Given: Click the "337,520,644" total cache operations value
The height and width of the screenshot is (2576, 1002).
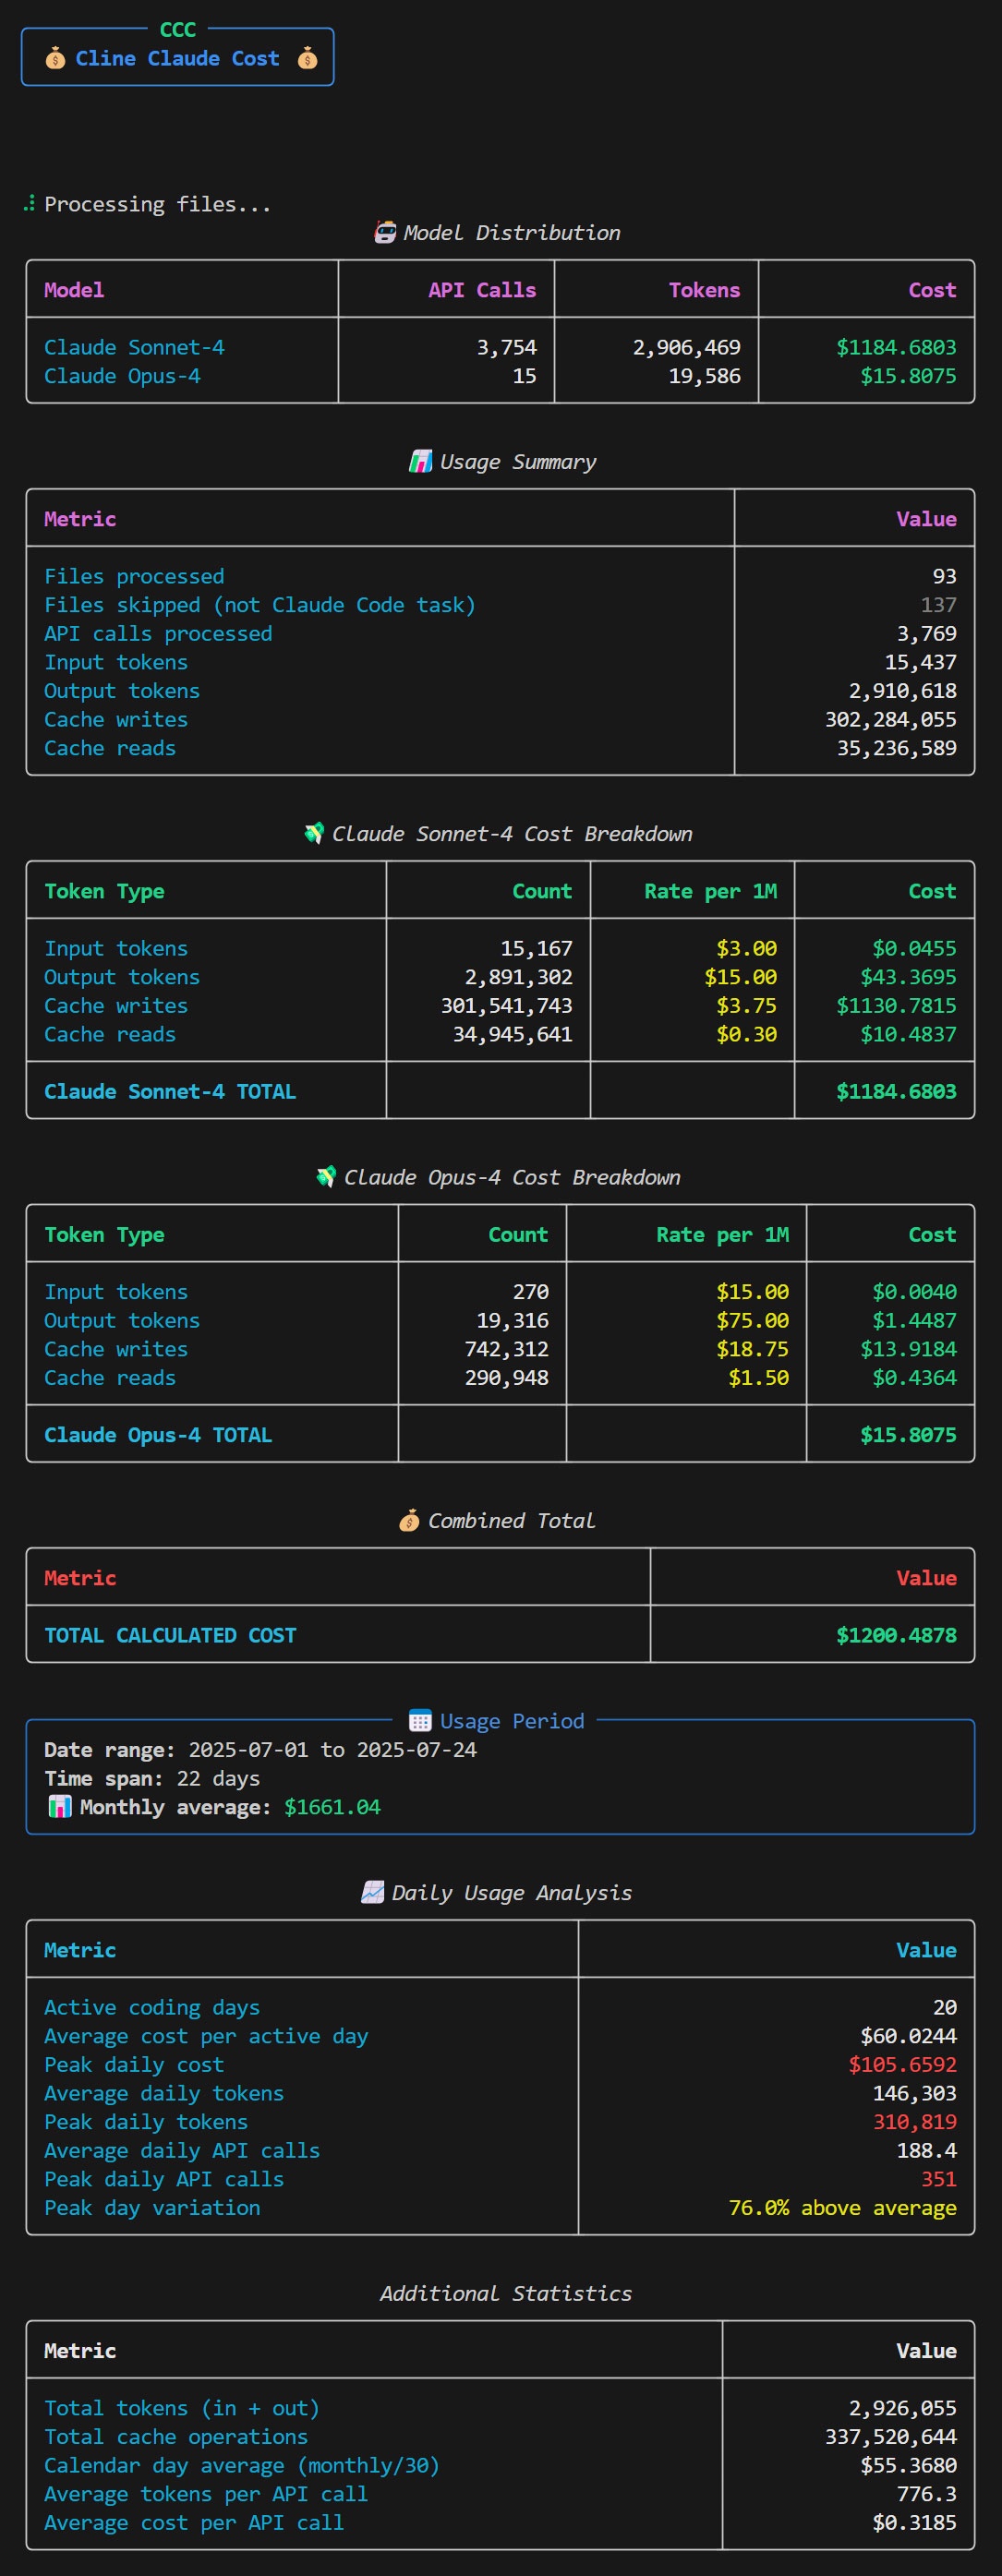Looking at the screenshot, I should click(890, 2437).
